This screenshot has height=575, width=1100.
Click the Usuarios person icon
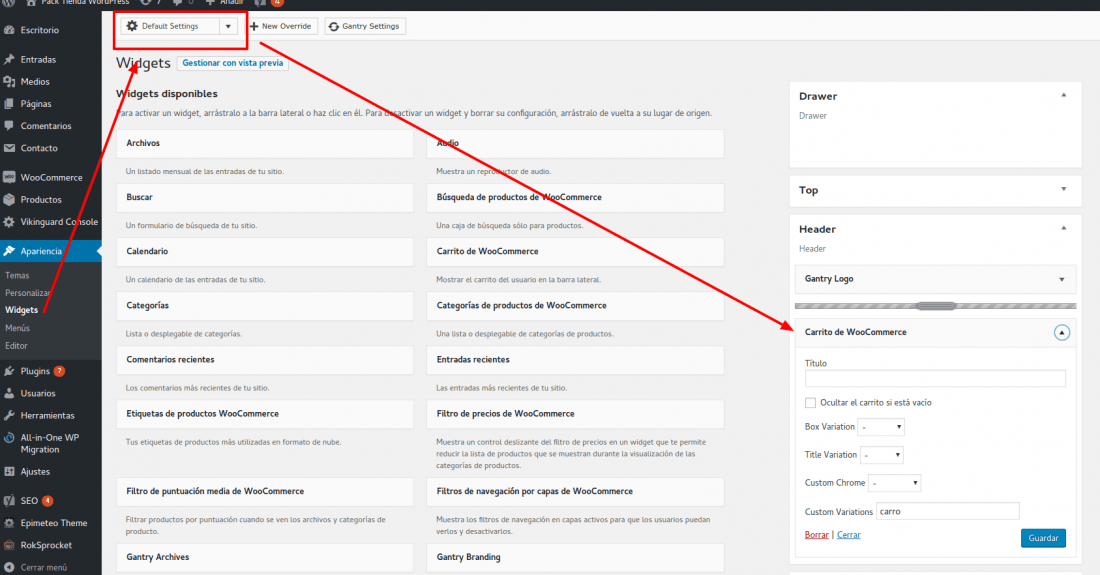(9, 393)
